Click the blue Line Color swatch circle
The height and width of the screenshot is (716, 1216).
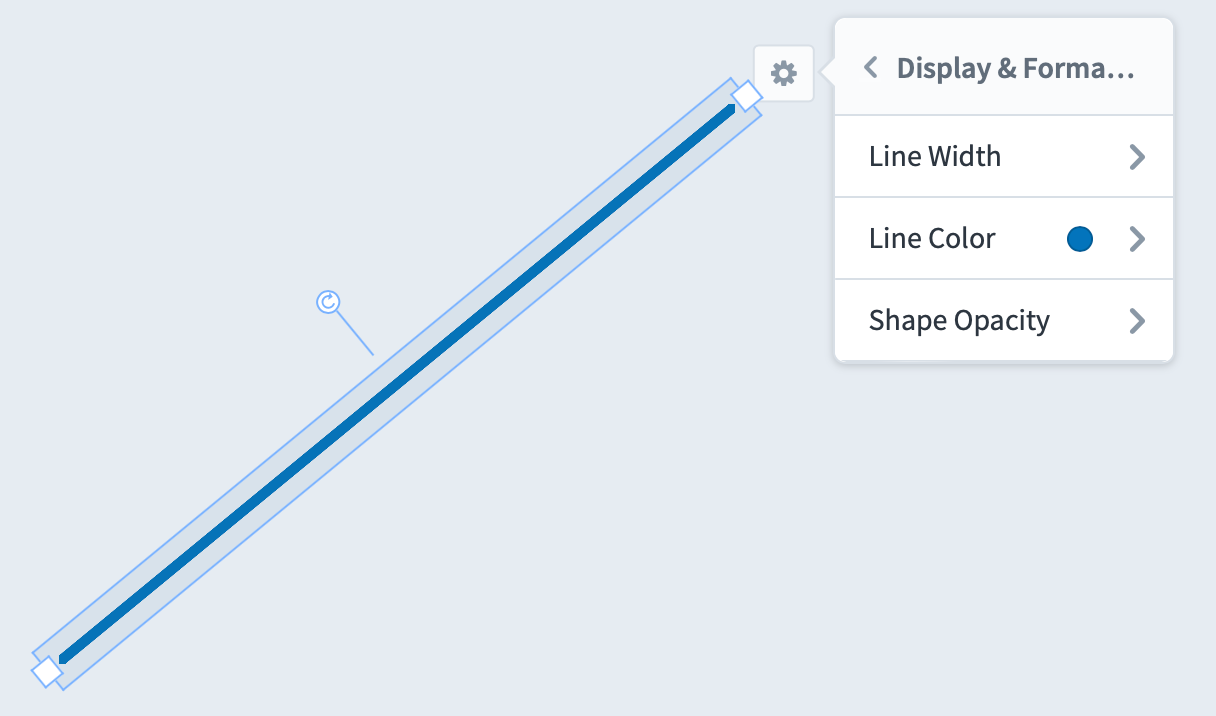[x=1080, y=239]
